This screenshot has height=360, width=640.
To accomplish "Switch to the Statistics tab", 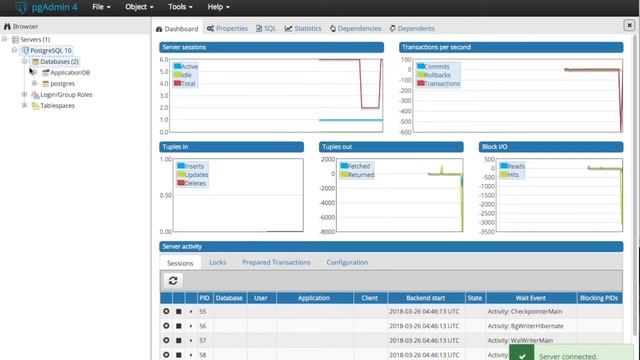I will (x=303, y=28).
